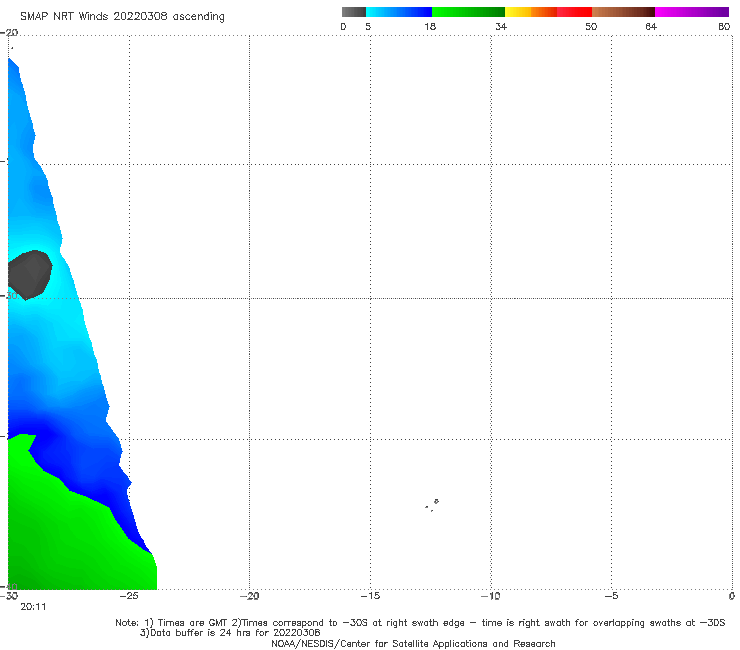740x650 pixels.
Task: Click the longitude label '-10'
Action: point(491,596)
